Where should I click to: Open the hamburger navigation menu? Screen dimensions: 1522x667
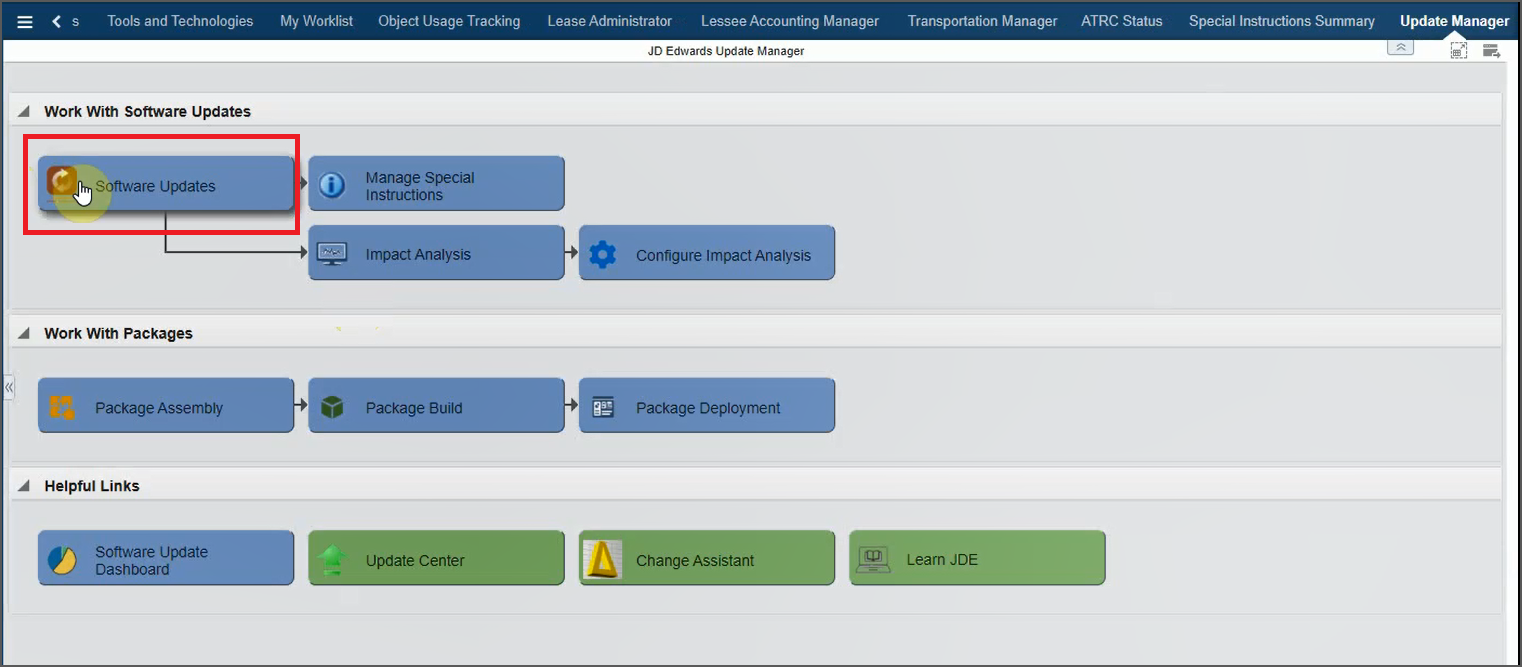pos(25,21)
